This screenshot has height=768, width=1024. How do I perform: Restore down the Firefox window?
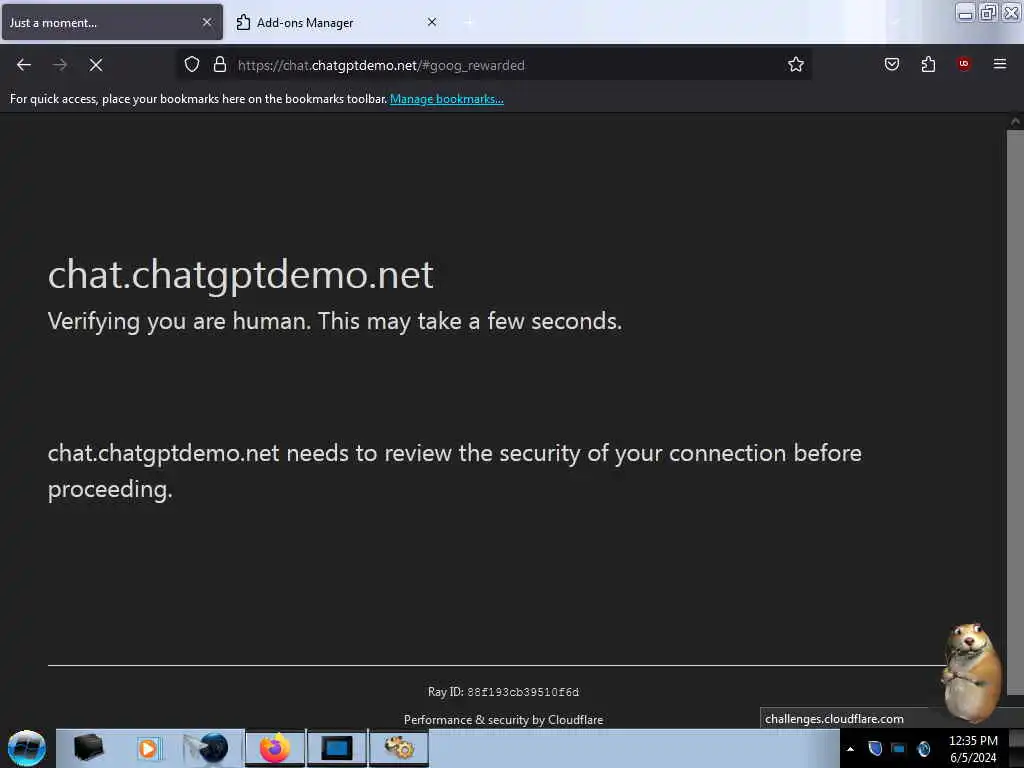click(988, 12)
